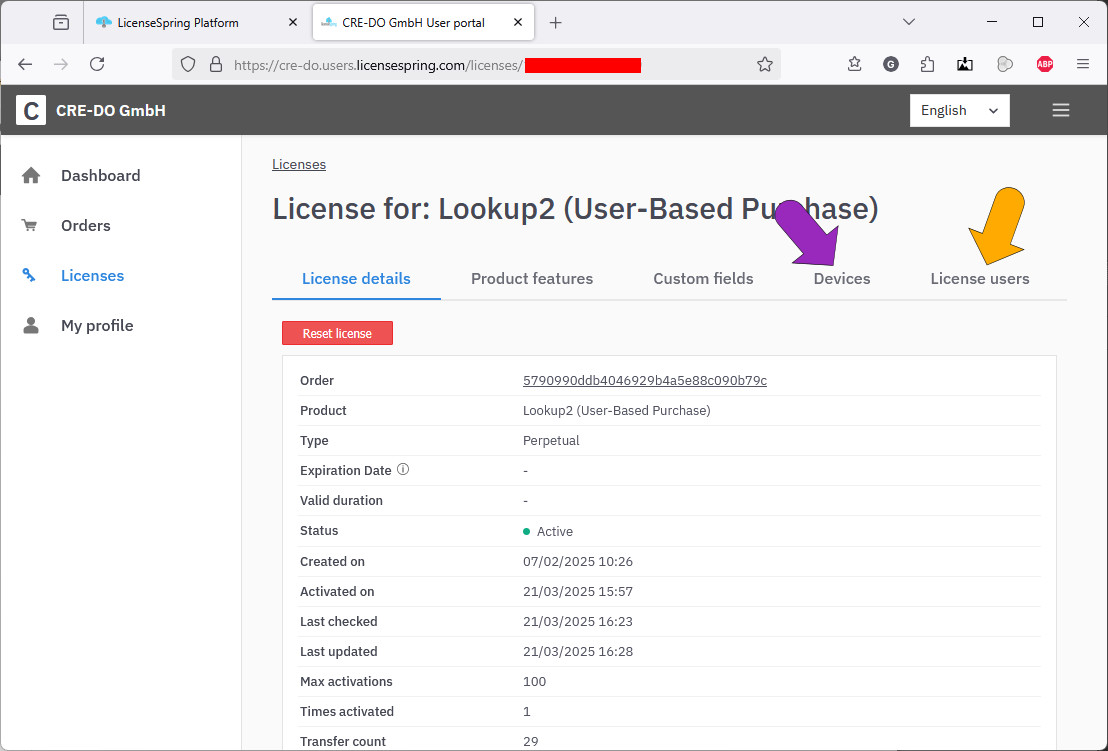
Task: Click the Perpetual type value
Action: [x=550, y=440]
